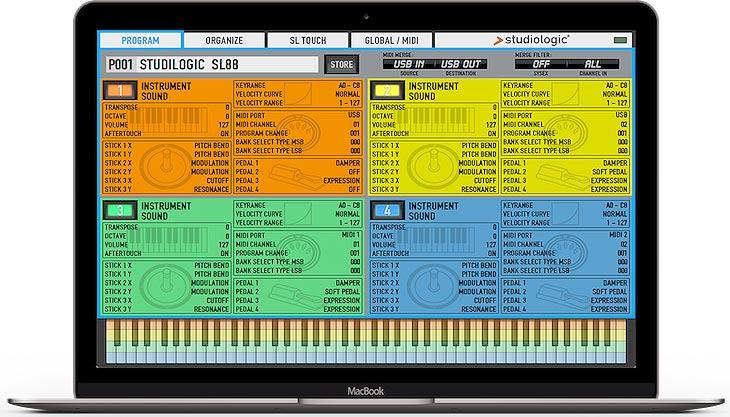Open velocity curve graph in zone 4
Screen dimensions: 730x417
point(565,214)
